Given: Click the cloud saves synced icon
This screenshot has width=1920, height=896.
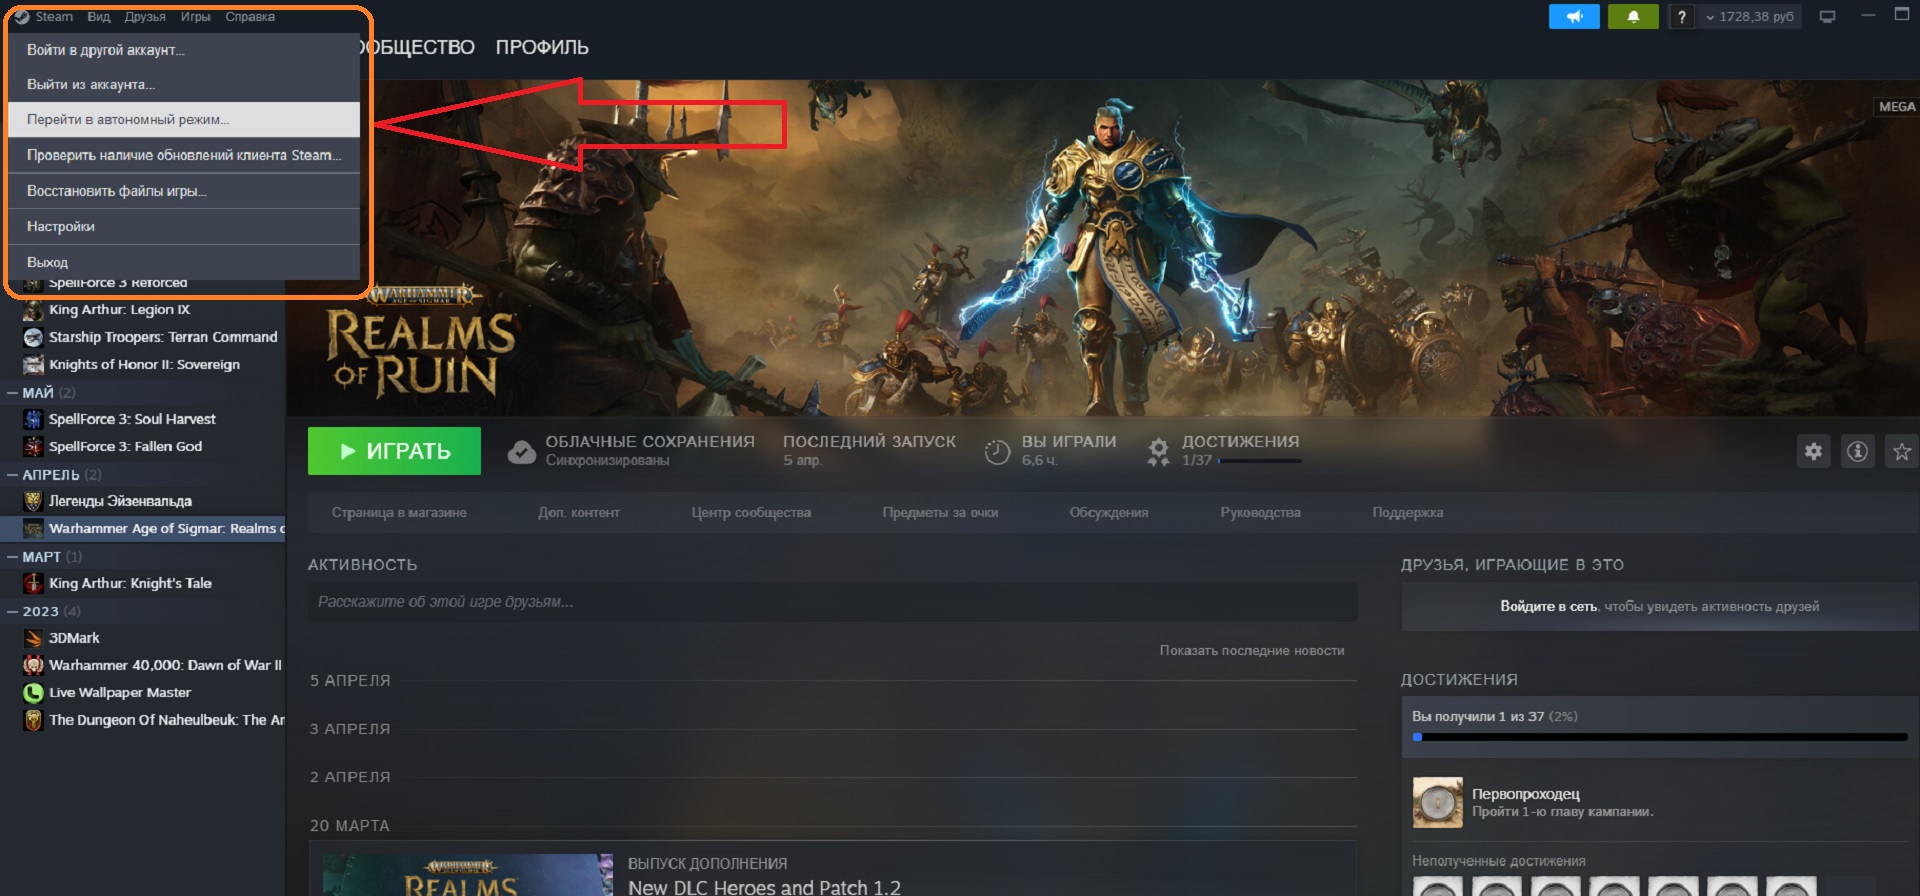Looking at the screenshot, I should click(521, 452).
